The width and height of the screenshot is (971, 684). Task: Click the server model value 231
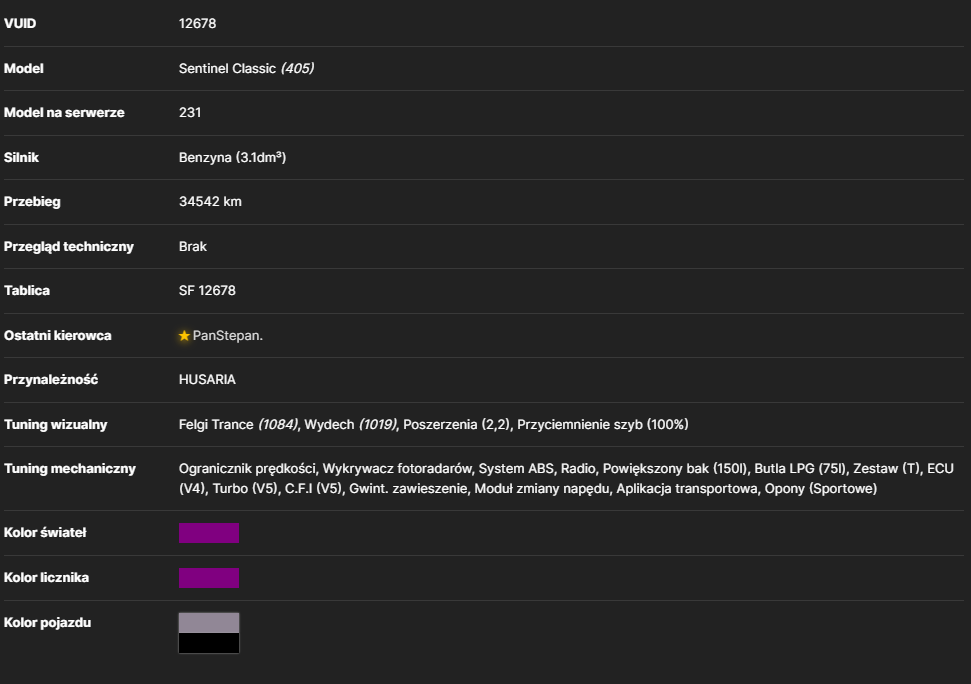[190, 113]
